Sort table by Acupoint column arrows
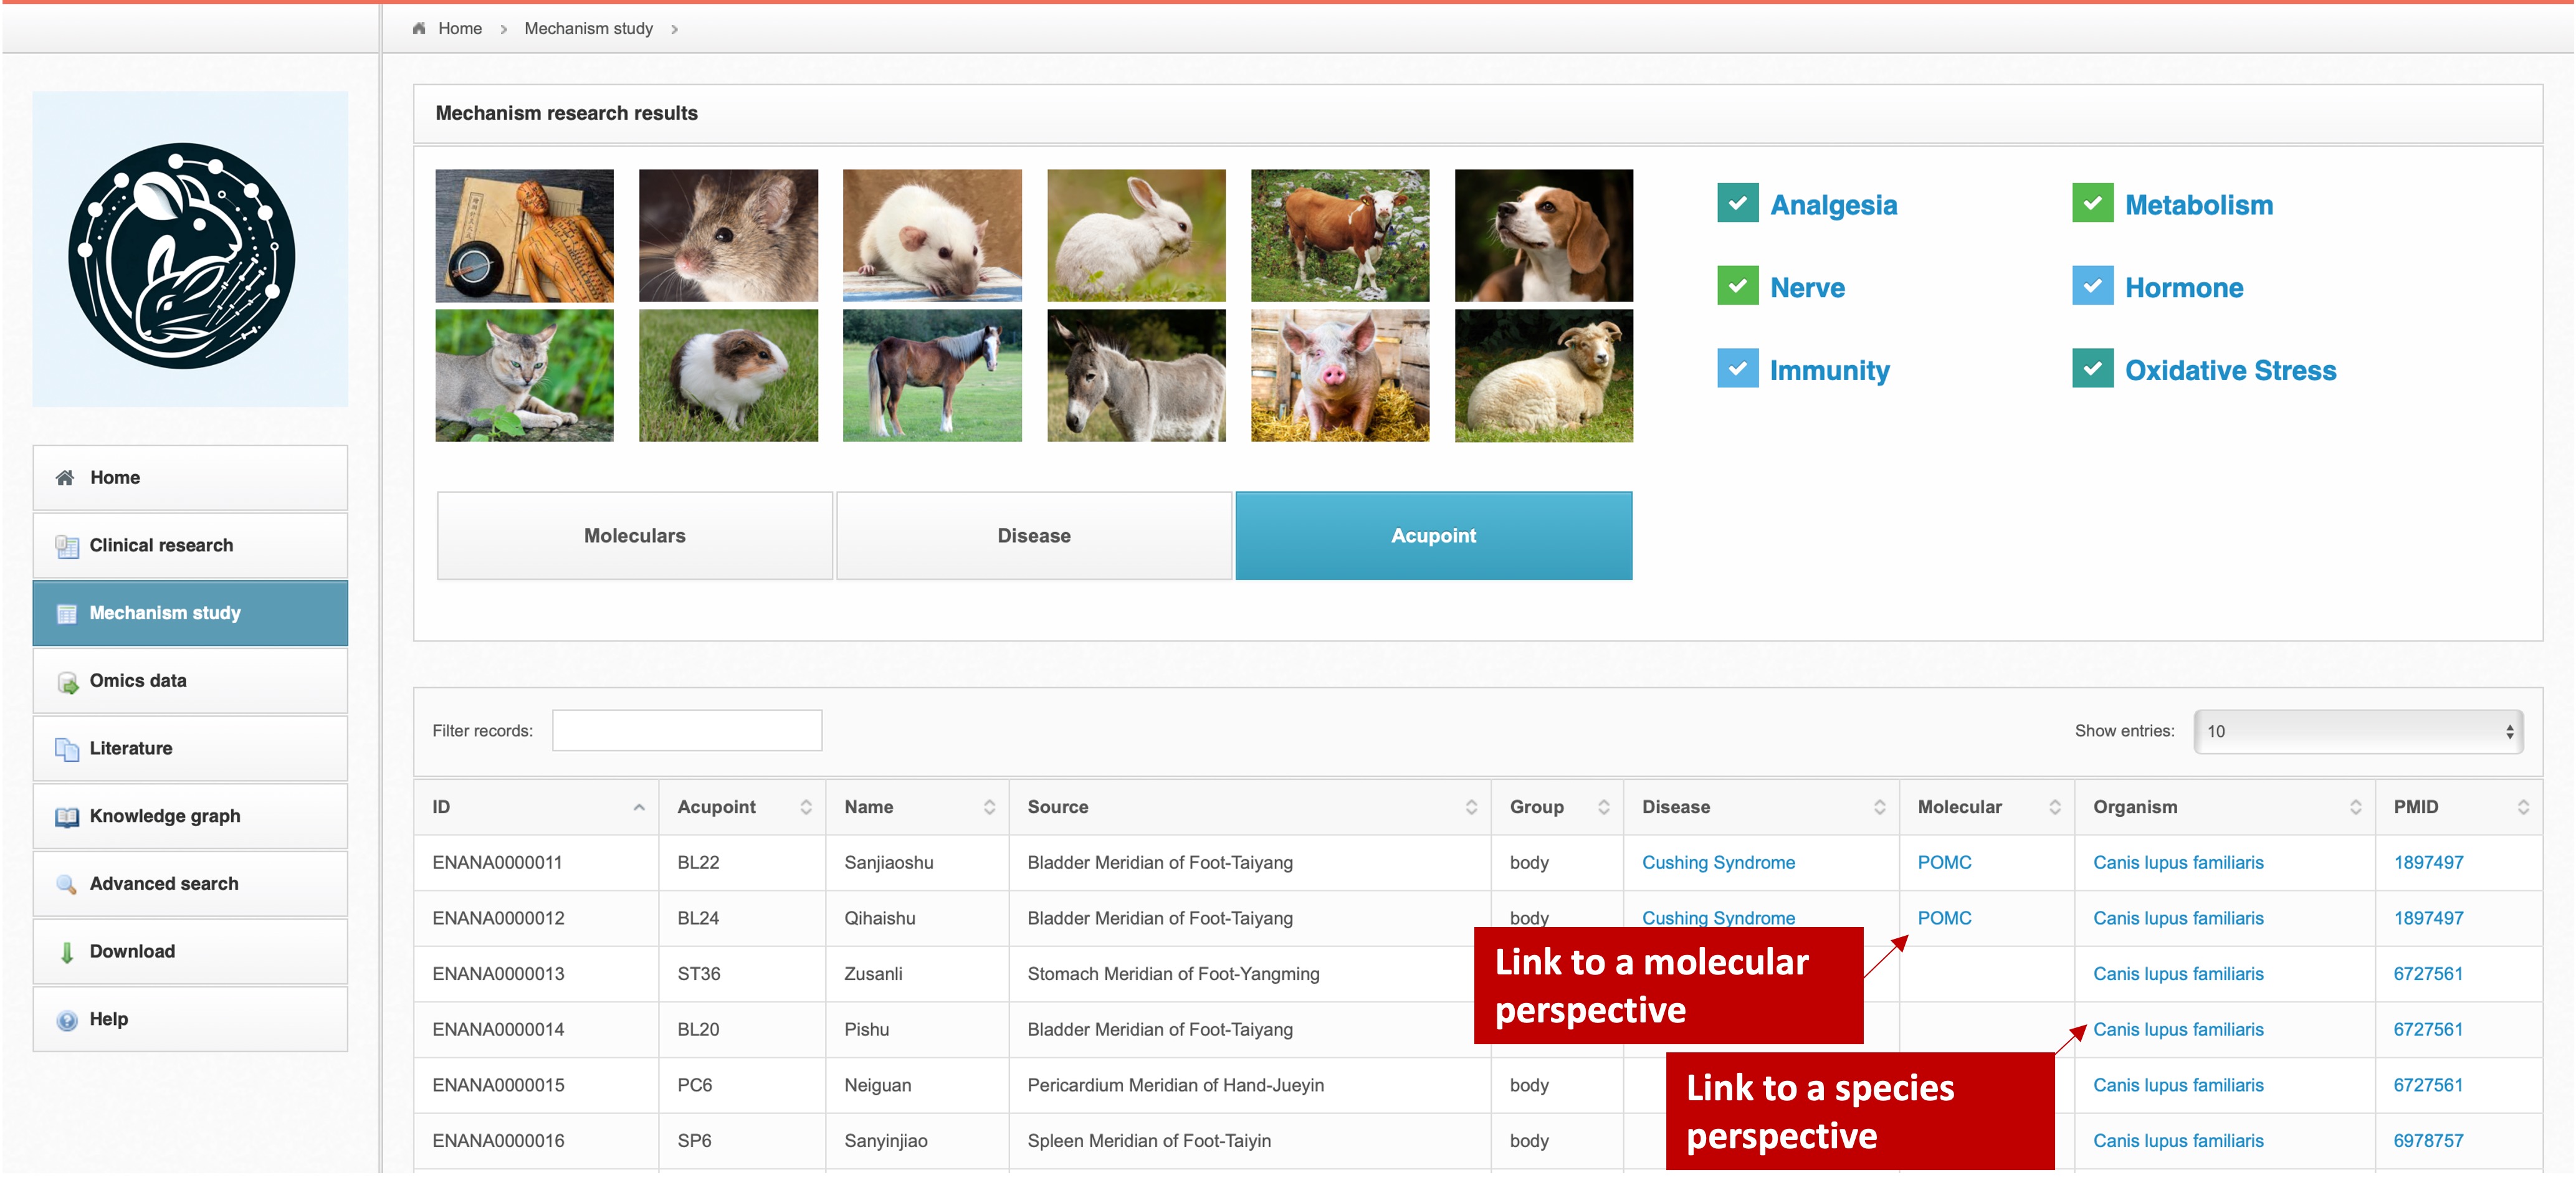Screen dimensions: 2576x1185 click(805, 807)
